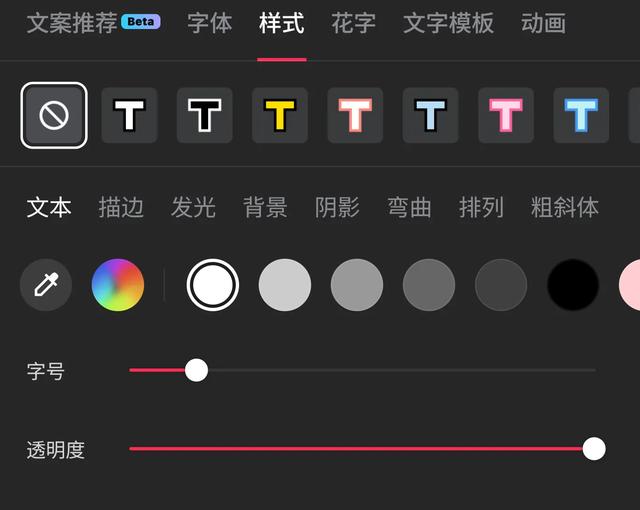The height and width of the screenshot is (510, 640).
Task: Switch to the 动画 tab
Action: click(543, 23)
